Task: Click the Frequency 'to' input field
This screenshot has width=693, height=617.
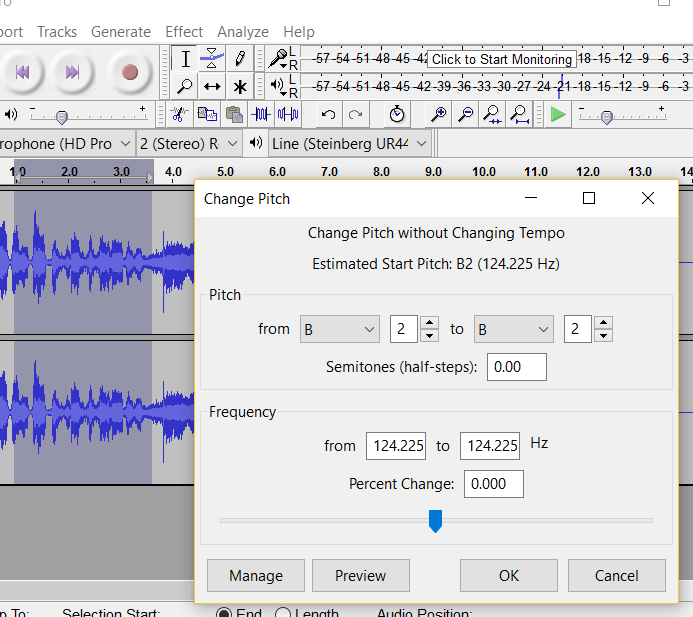Action: pos(490,446)
